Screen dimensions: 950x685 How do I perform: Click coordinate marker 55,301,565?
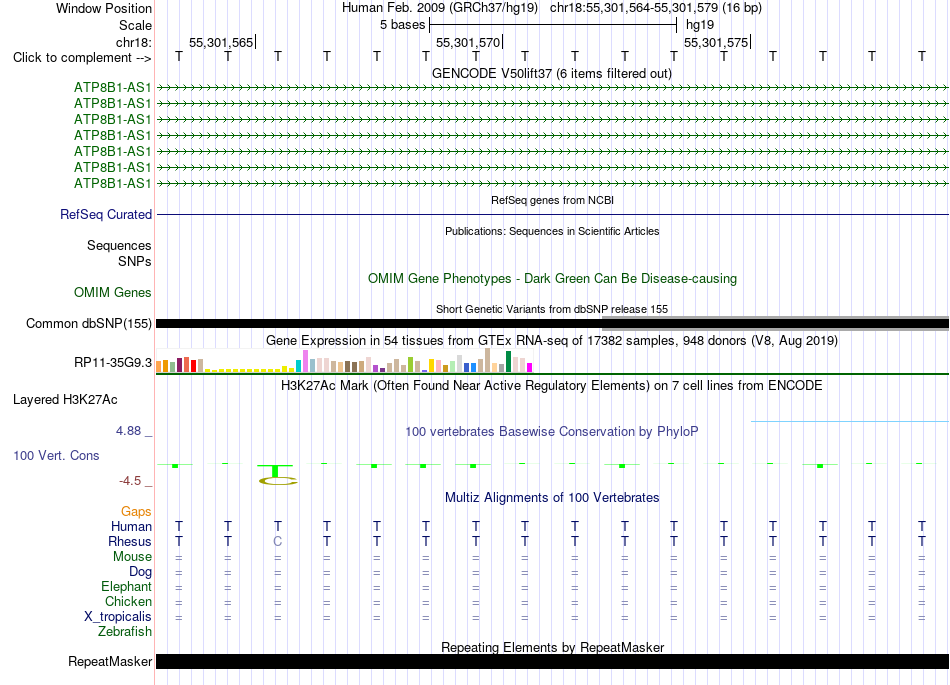pos(221,42)
